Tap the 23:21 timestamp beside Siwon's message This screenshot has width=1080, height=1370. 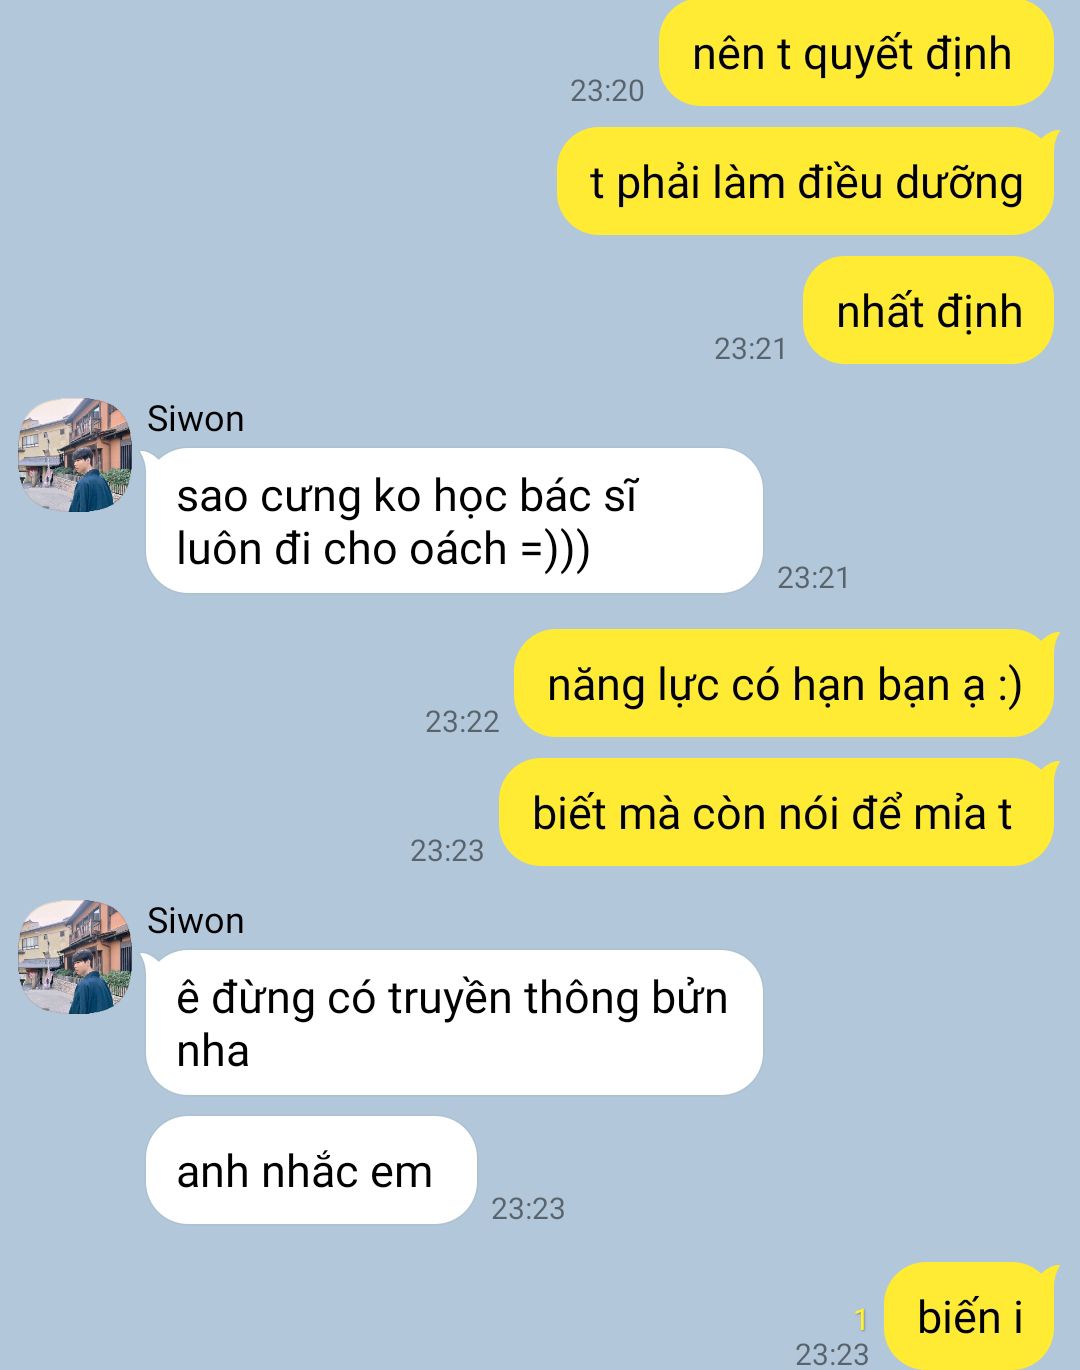coord(813,578)
